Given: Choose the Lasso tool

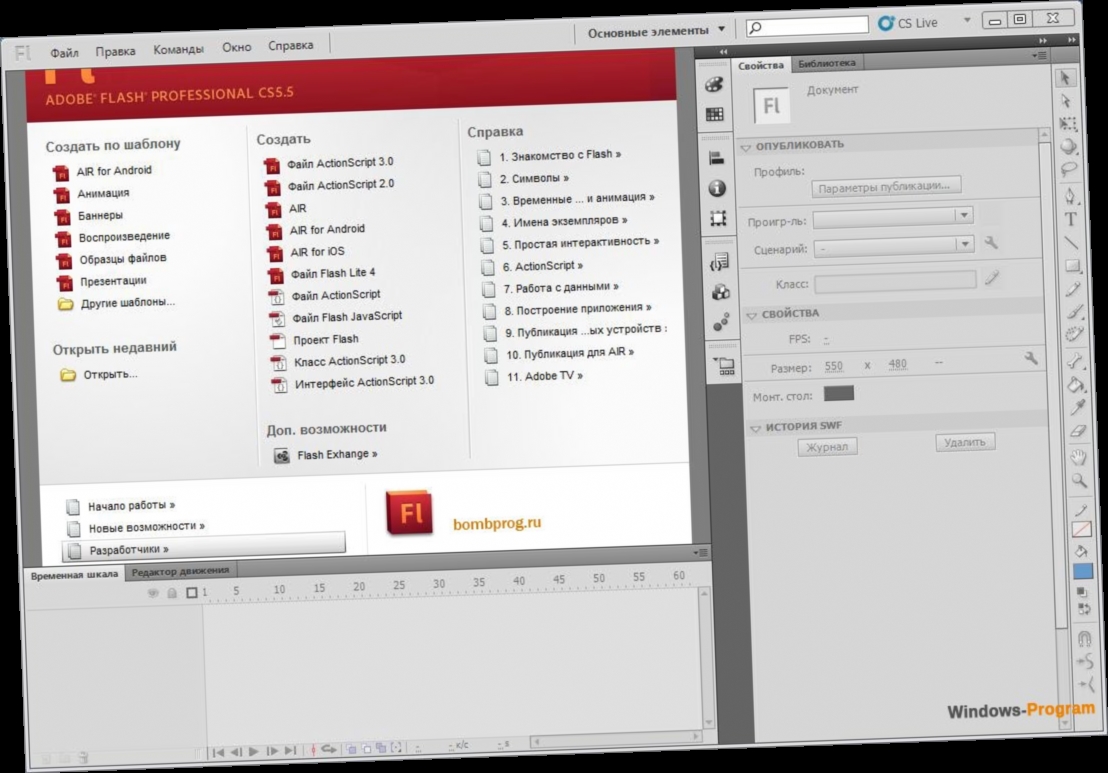Looking at the screenshot, I should 1069,170.
